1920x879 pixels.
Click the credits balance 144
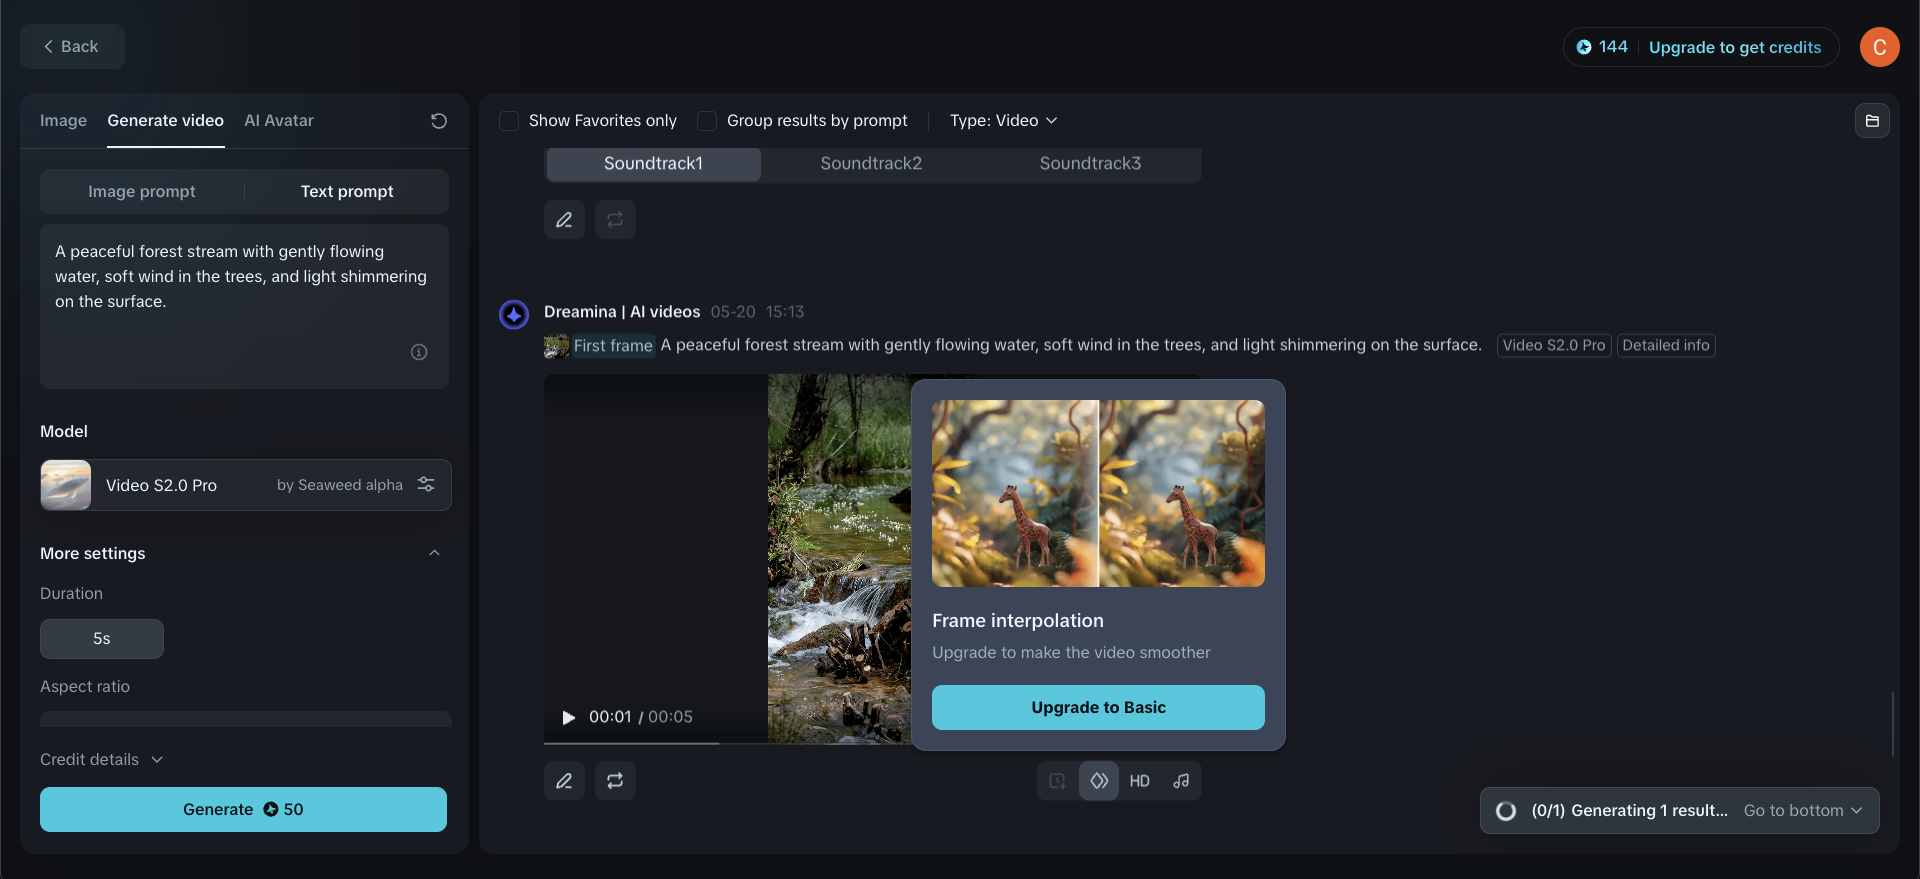1602,47
